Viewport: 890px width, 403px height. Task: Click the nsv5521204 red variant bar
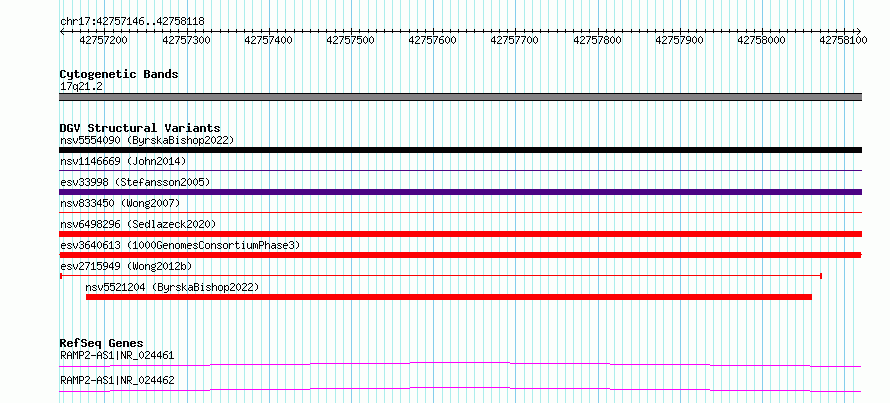449,297
